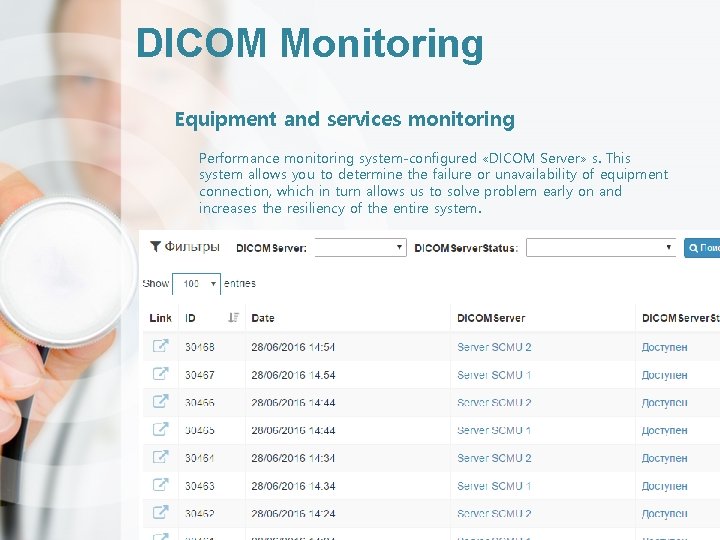
Task: Open link icon for record 30462
Action: point(160,512)
